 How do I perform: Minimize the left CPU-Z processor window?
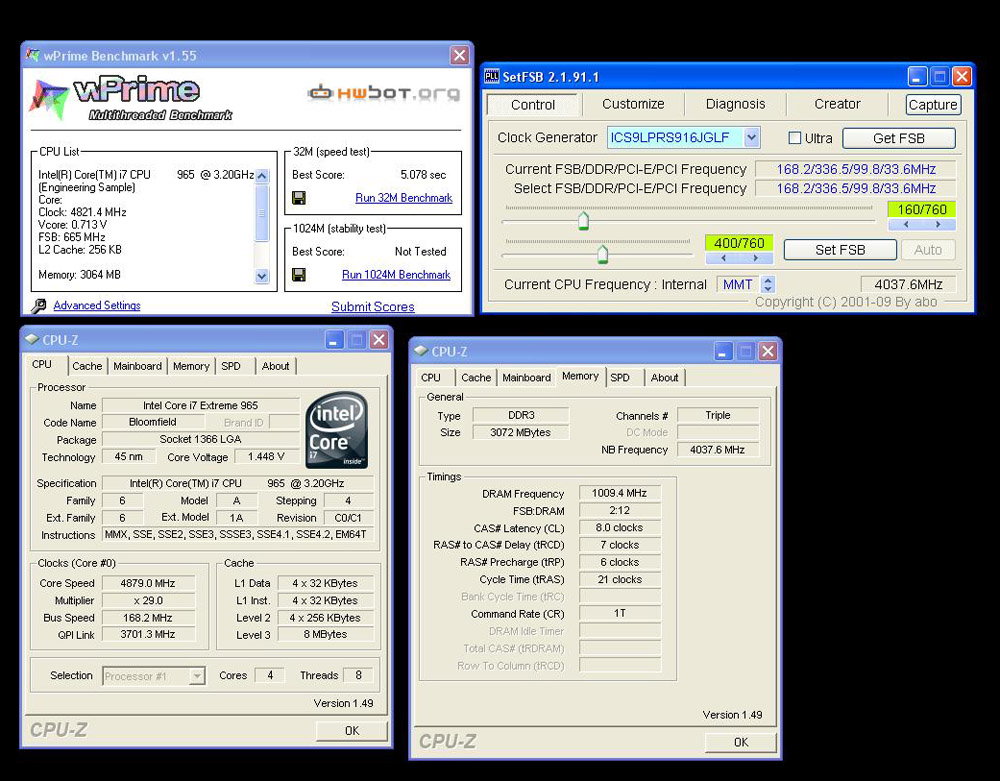coord(334,340)
